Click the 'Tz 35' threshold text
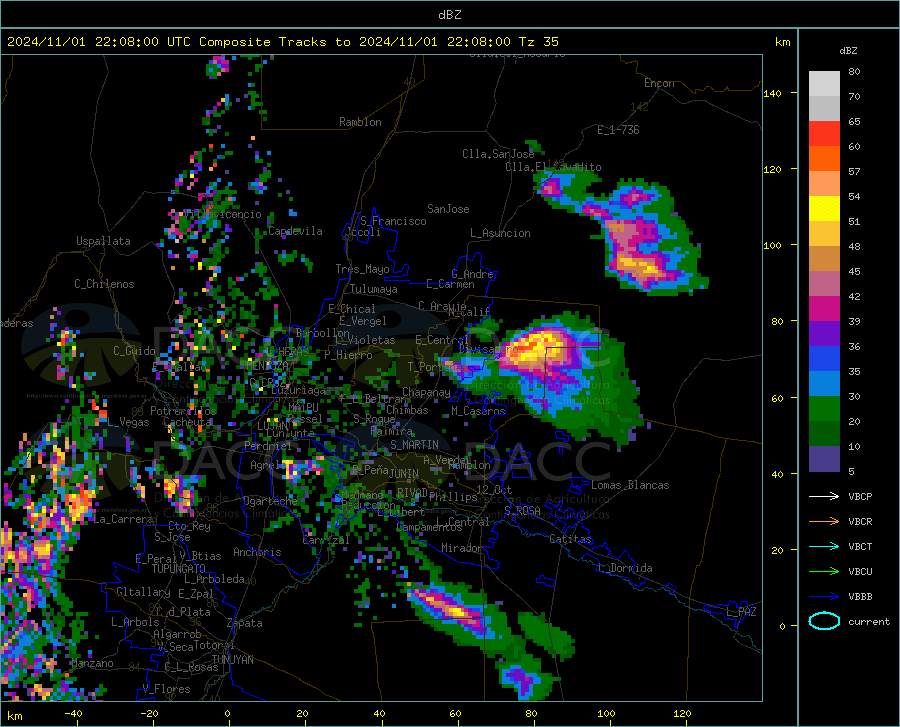The width and height of the screenshot is (900, 727). click(x=539, y=42)
